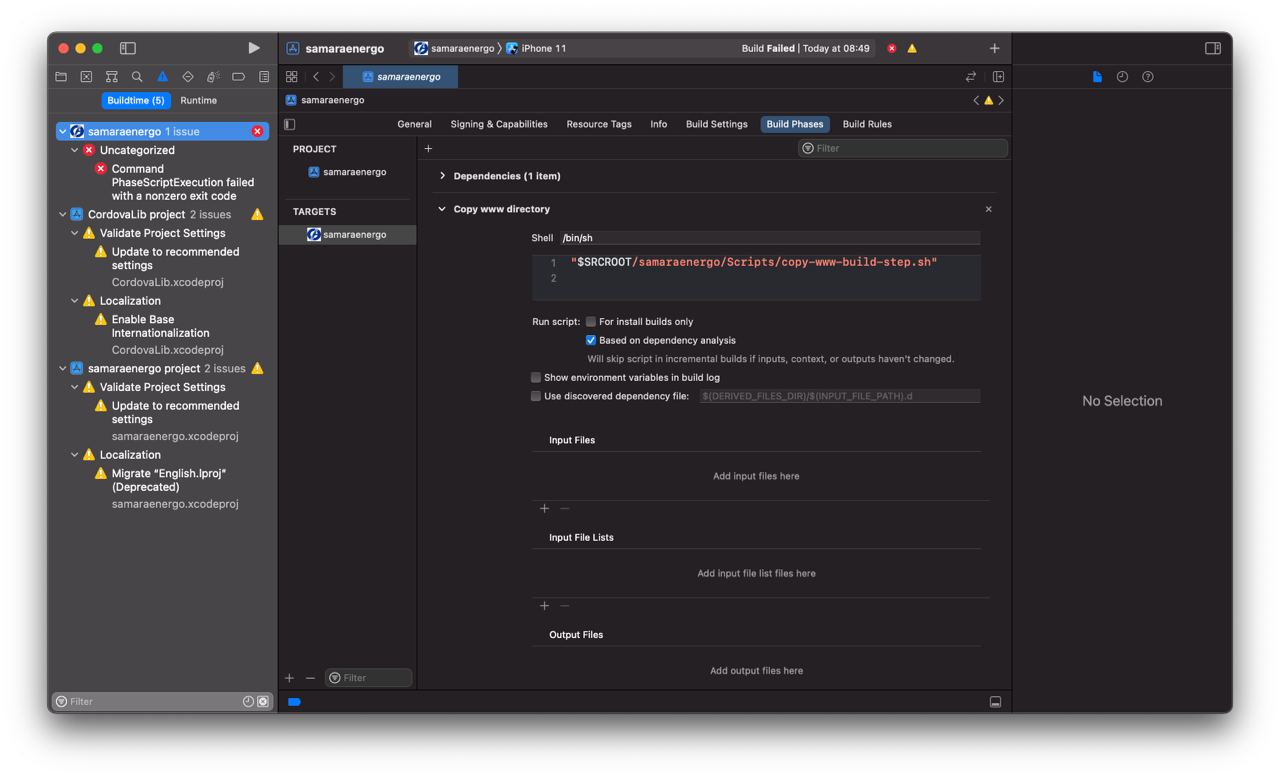This screenshot has width=1280, height=776.
Task: Click the build phases Filter field
Action: tap(902, 149)
